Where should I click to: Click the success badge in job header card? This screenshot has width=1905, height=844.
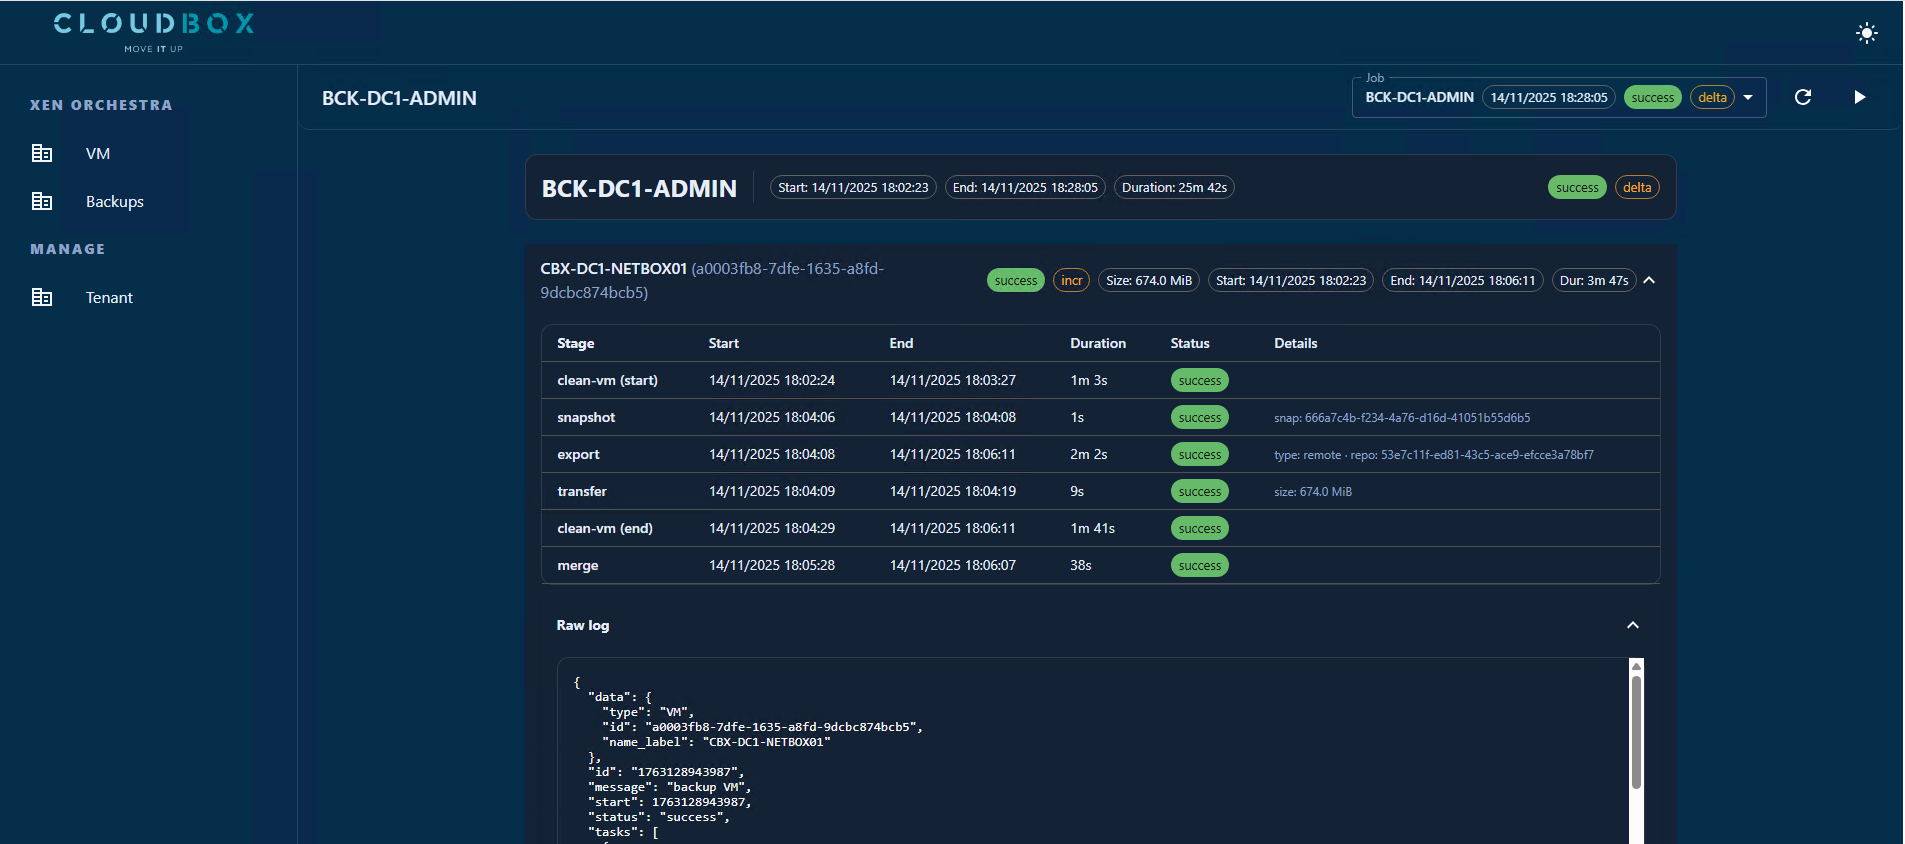(x=1576, y=188)
